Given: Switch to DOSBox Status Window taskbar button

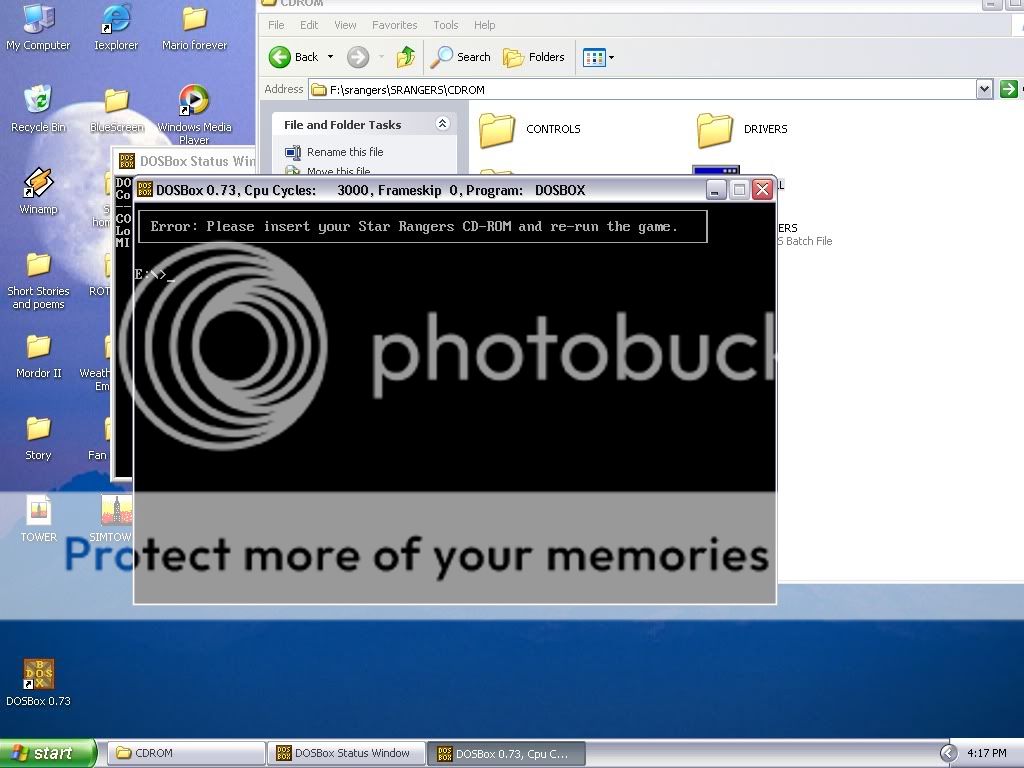Looking at the screenshot, I should [x=346, y=753].
